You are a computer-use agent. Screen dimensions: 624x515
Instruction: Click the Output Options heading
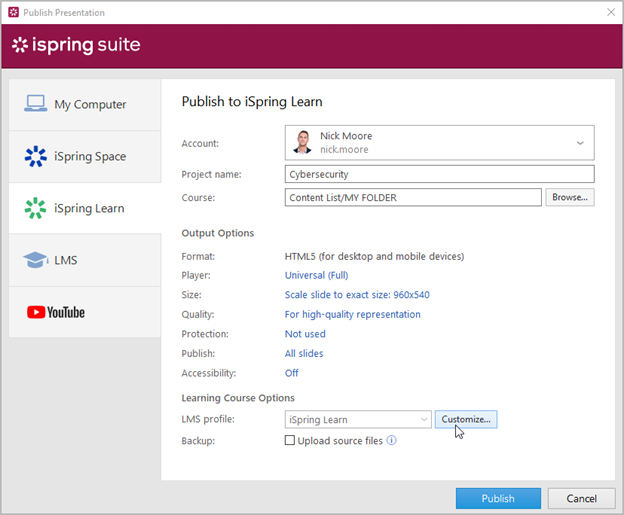[x=218, y=233]
